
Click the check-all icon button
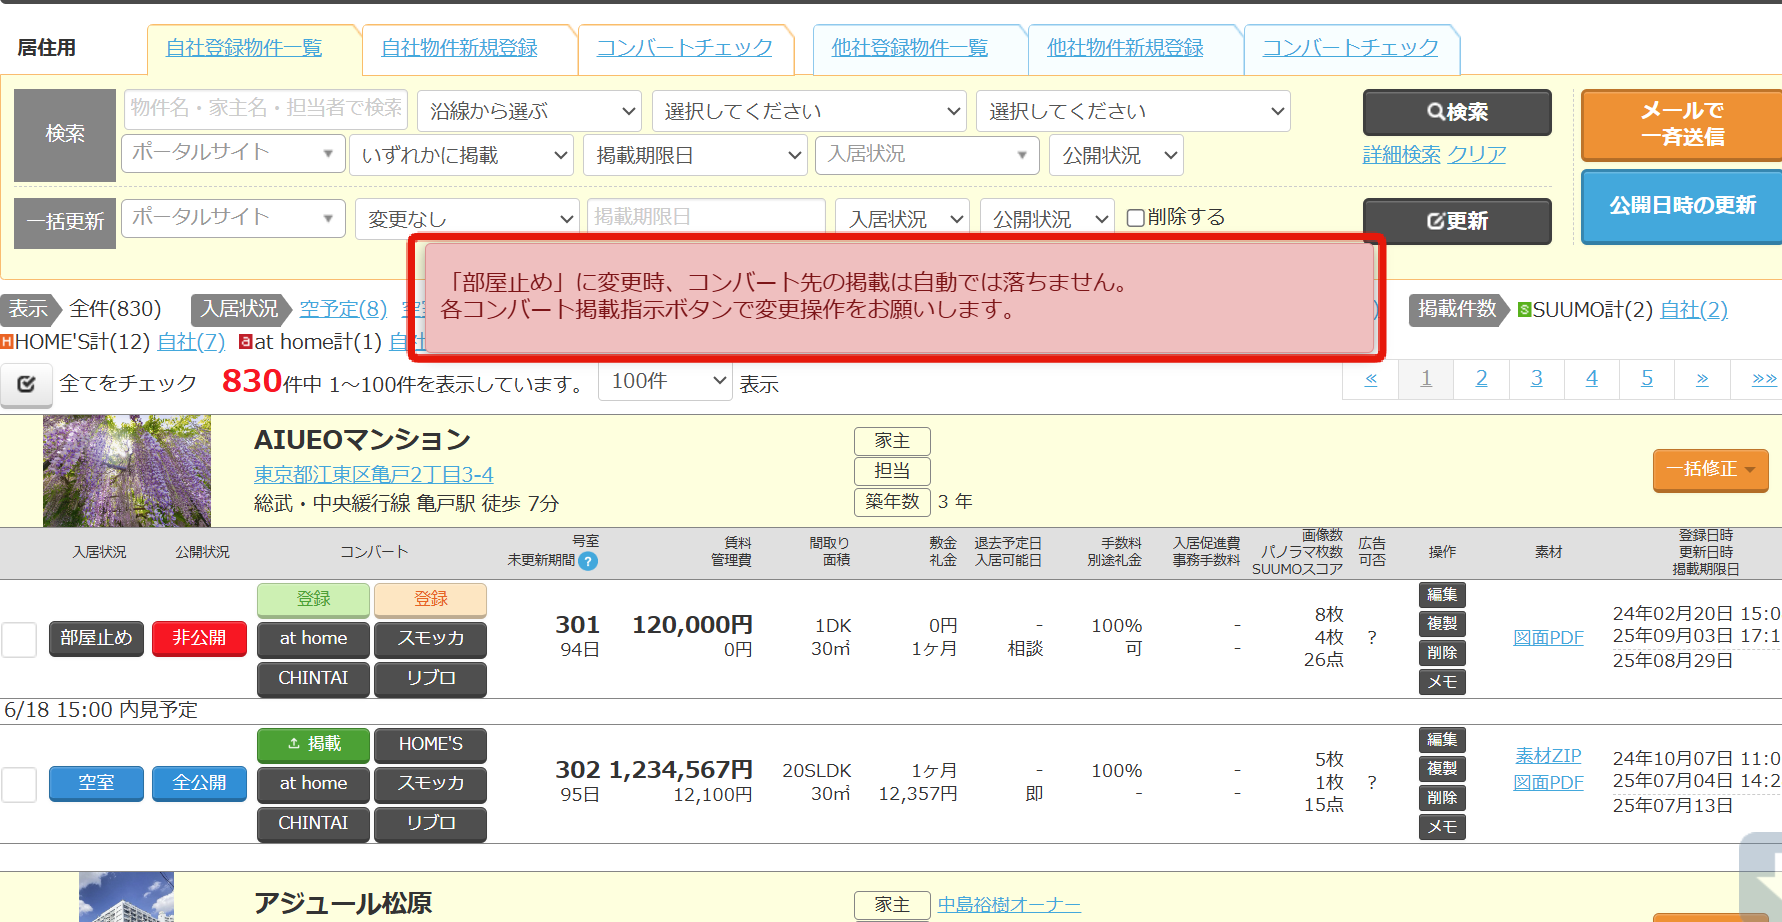click(x=27, y=384)
